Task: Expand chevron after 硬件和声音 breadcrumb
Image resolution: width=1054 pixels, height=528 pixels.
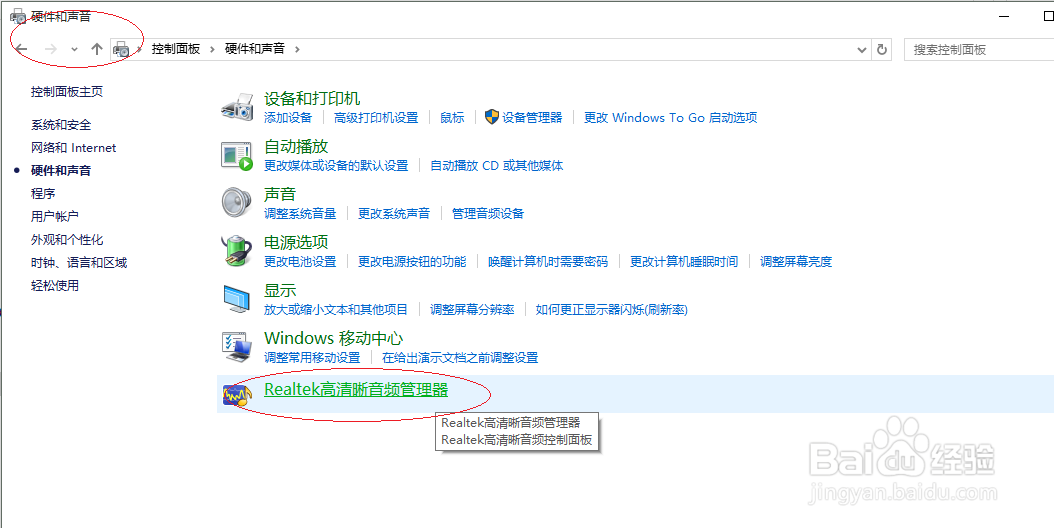Action: [297, 49]
